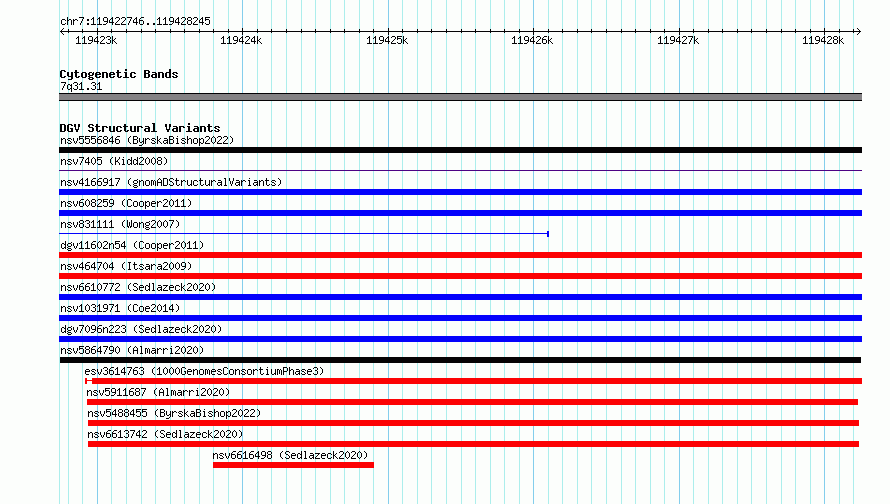
Task: Open variant label nsv464704 (Itsara2009)
Action: [x=126, y=266]
